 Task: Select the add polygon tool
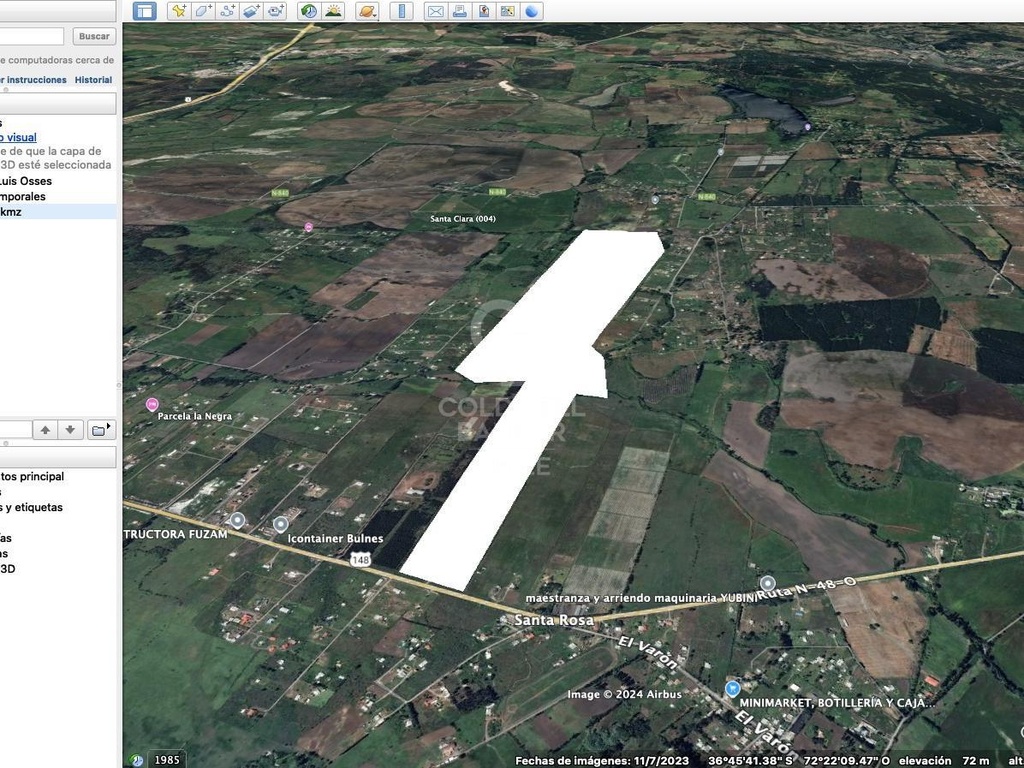click(203, 11)
